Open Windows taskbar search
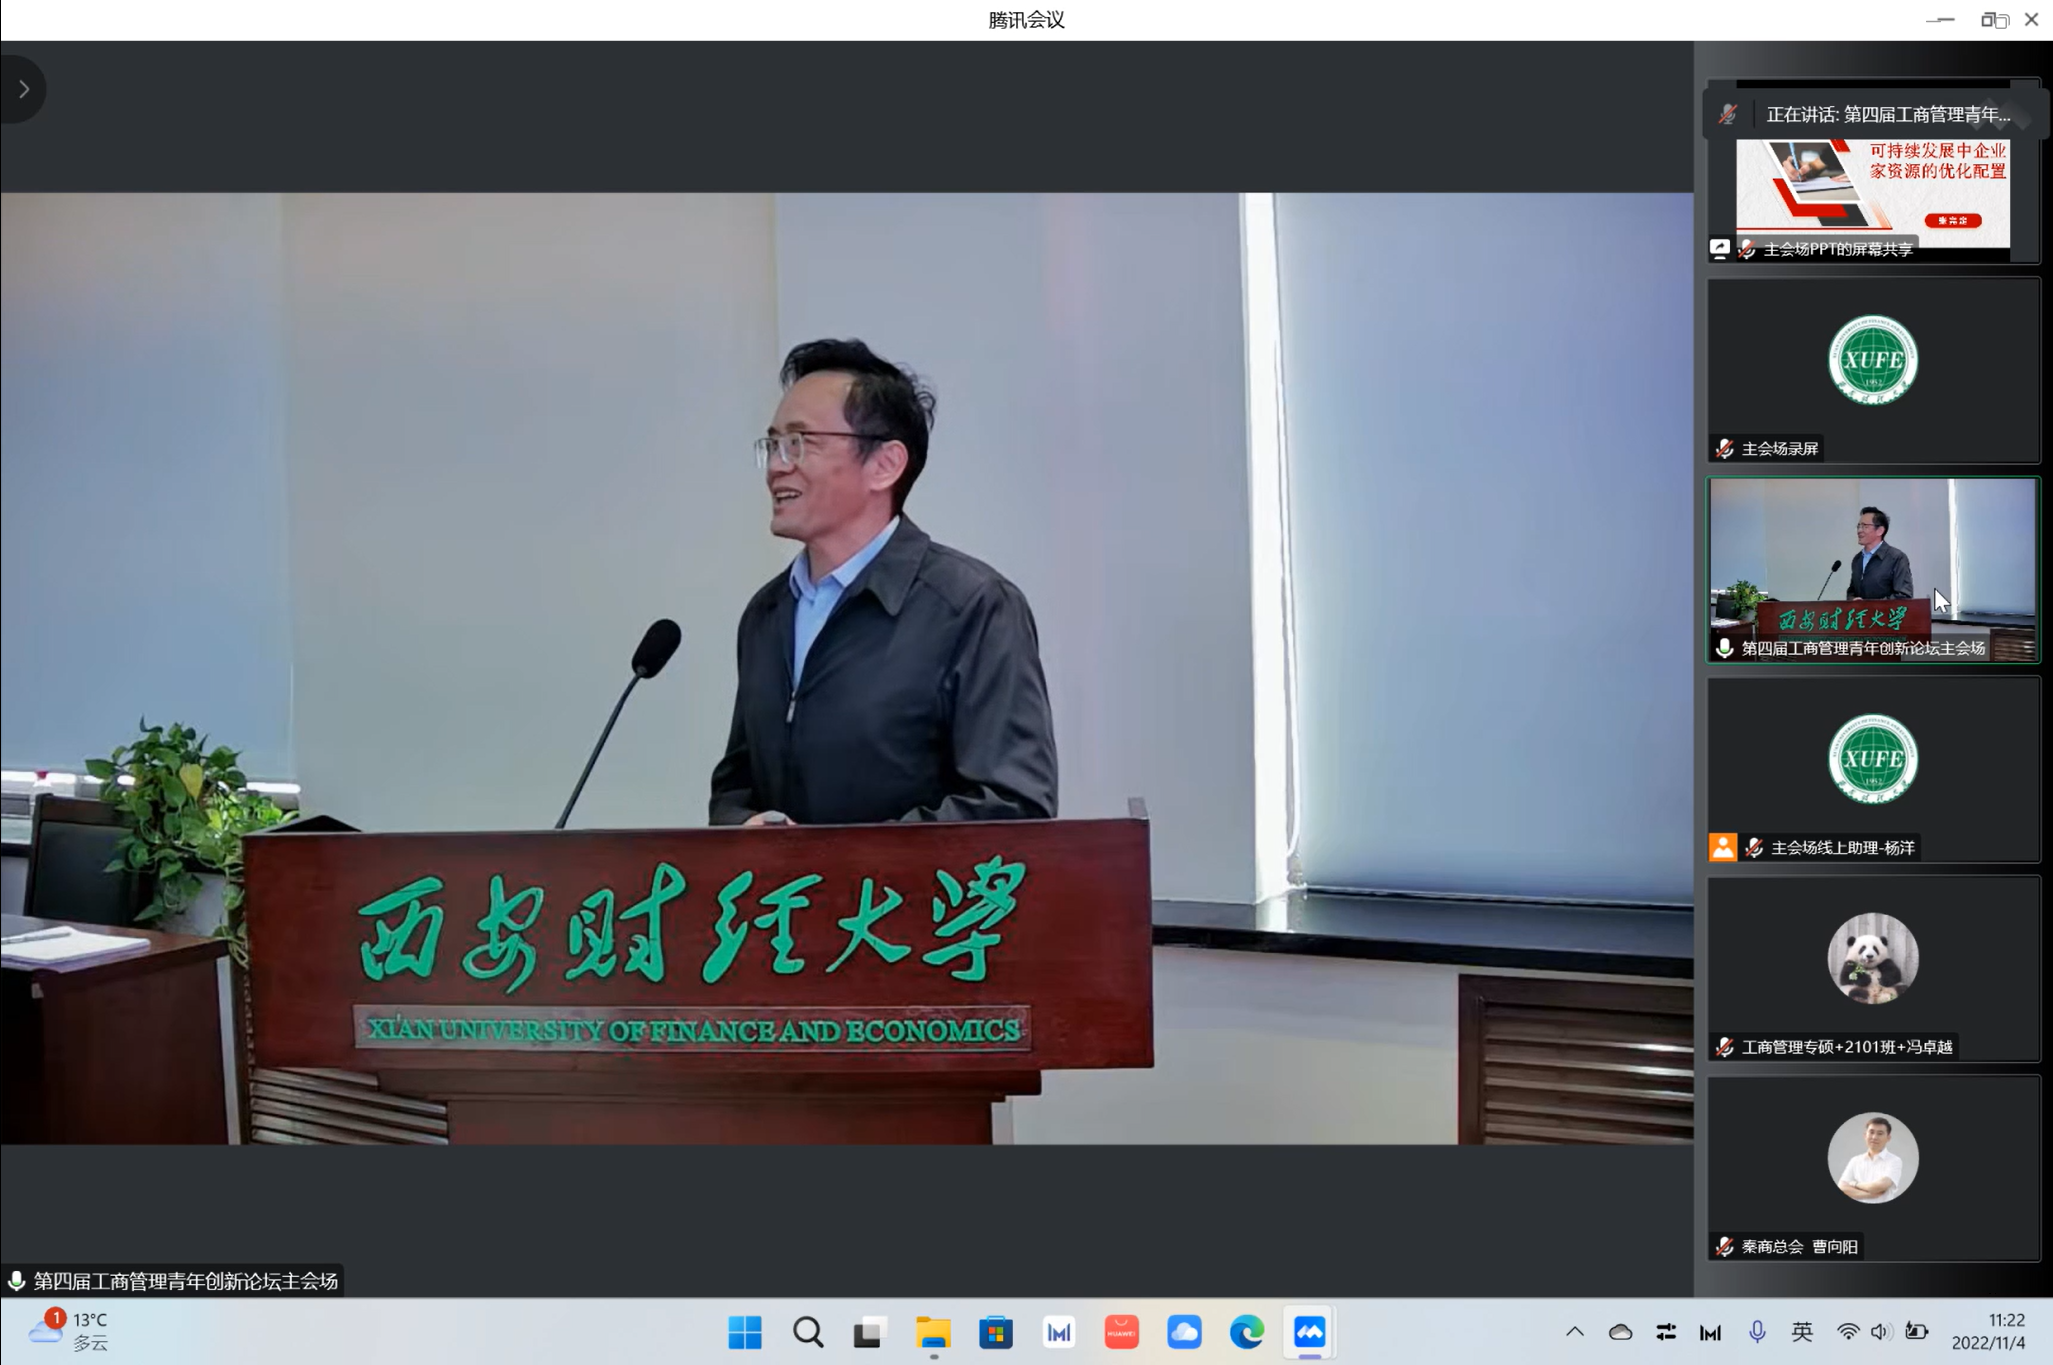Image resolution: width=2053 pixels, height=1365 pixels. click(x=808, y=1332)
